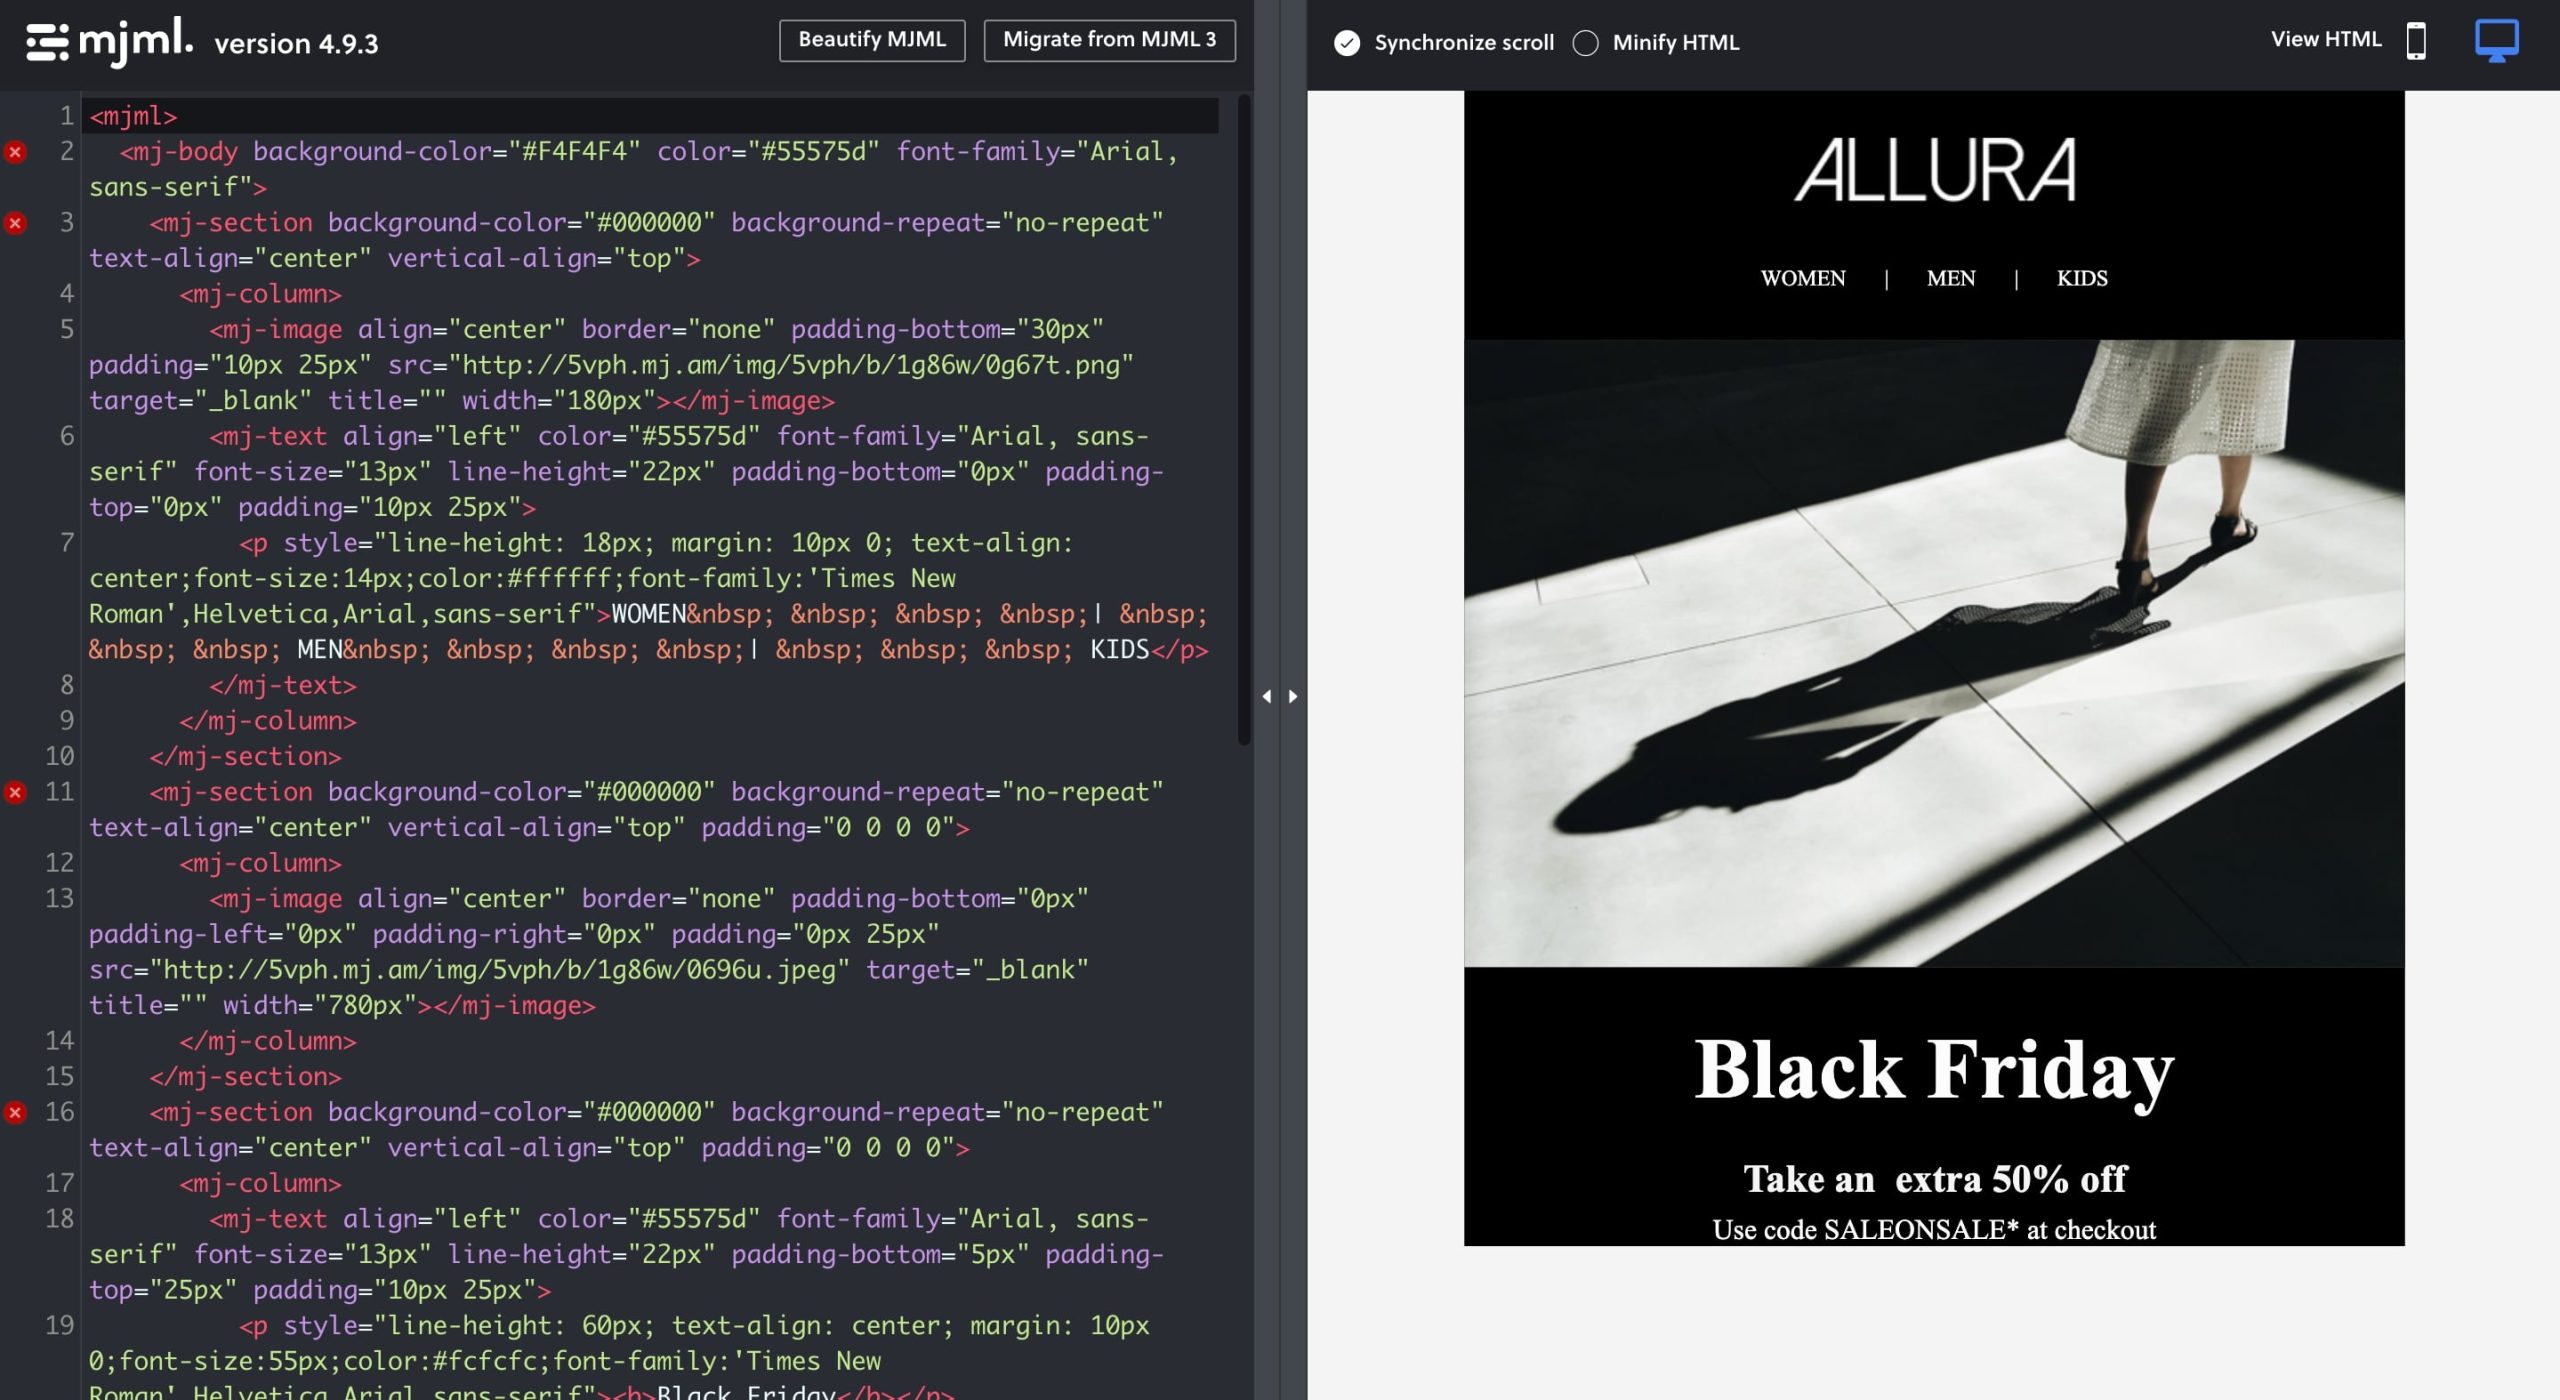
Task: Click the mjml logo
Action: [109, 42]
